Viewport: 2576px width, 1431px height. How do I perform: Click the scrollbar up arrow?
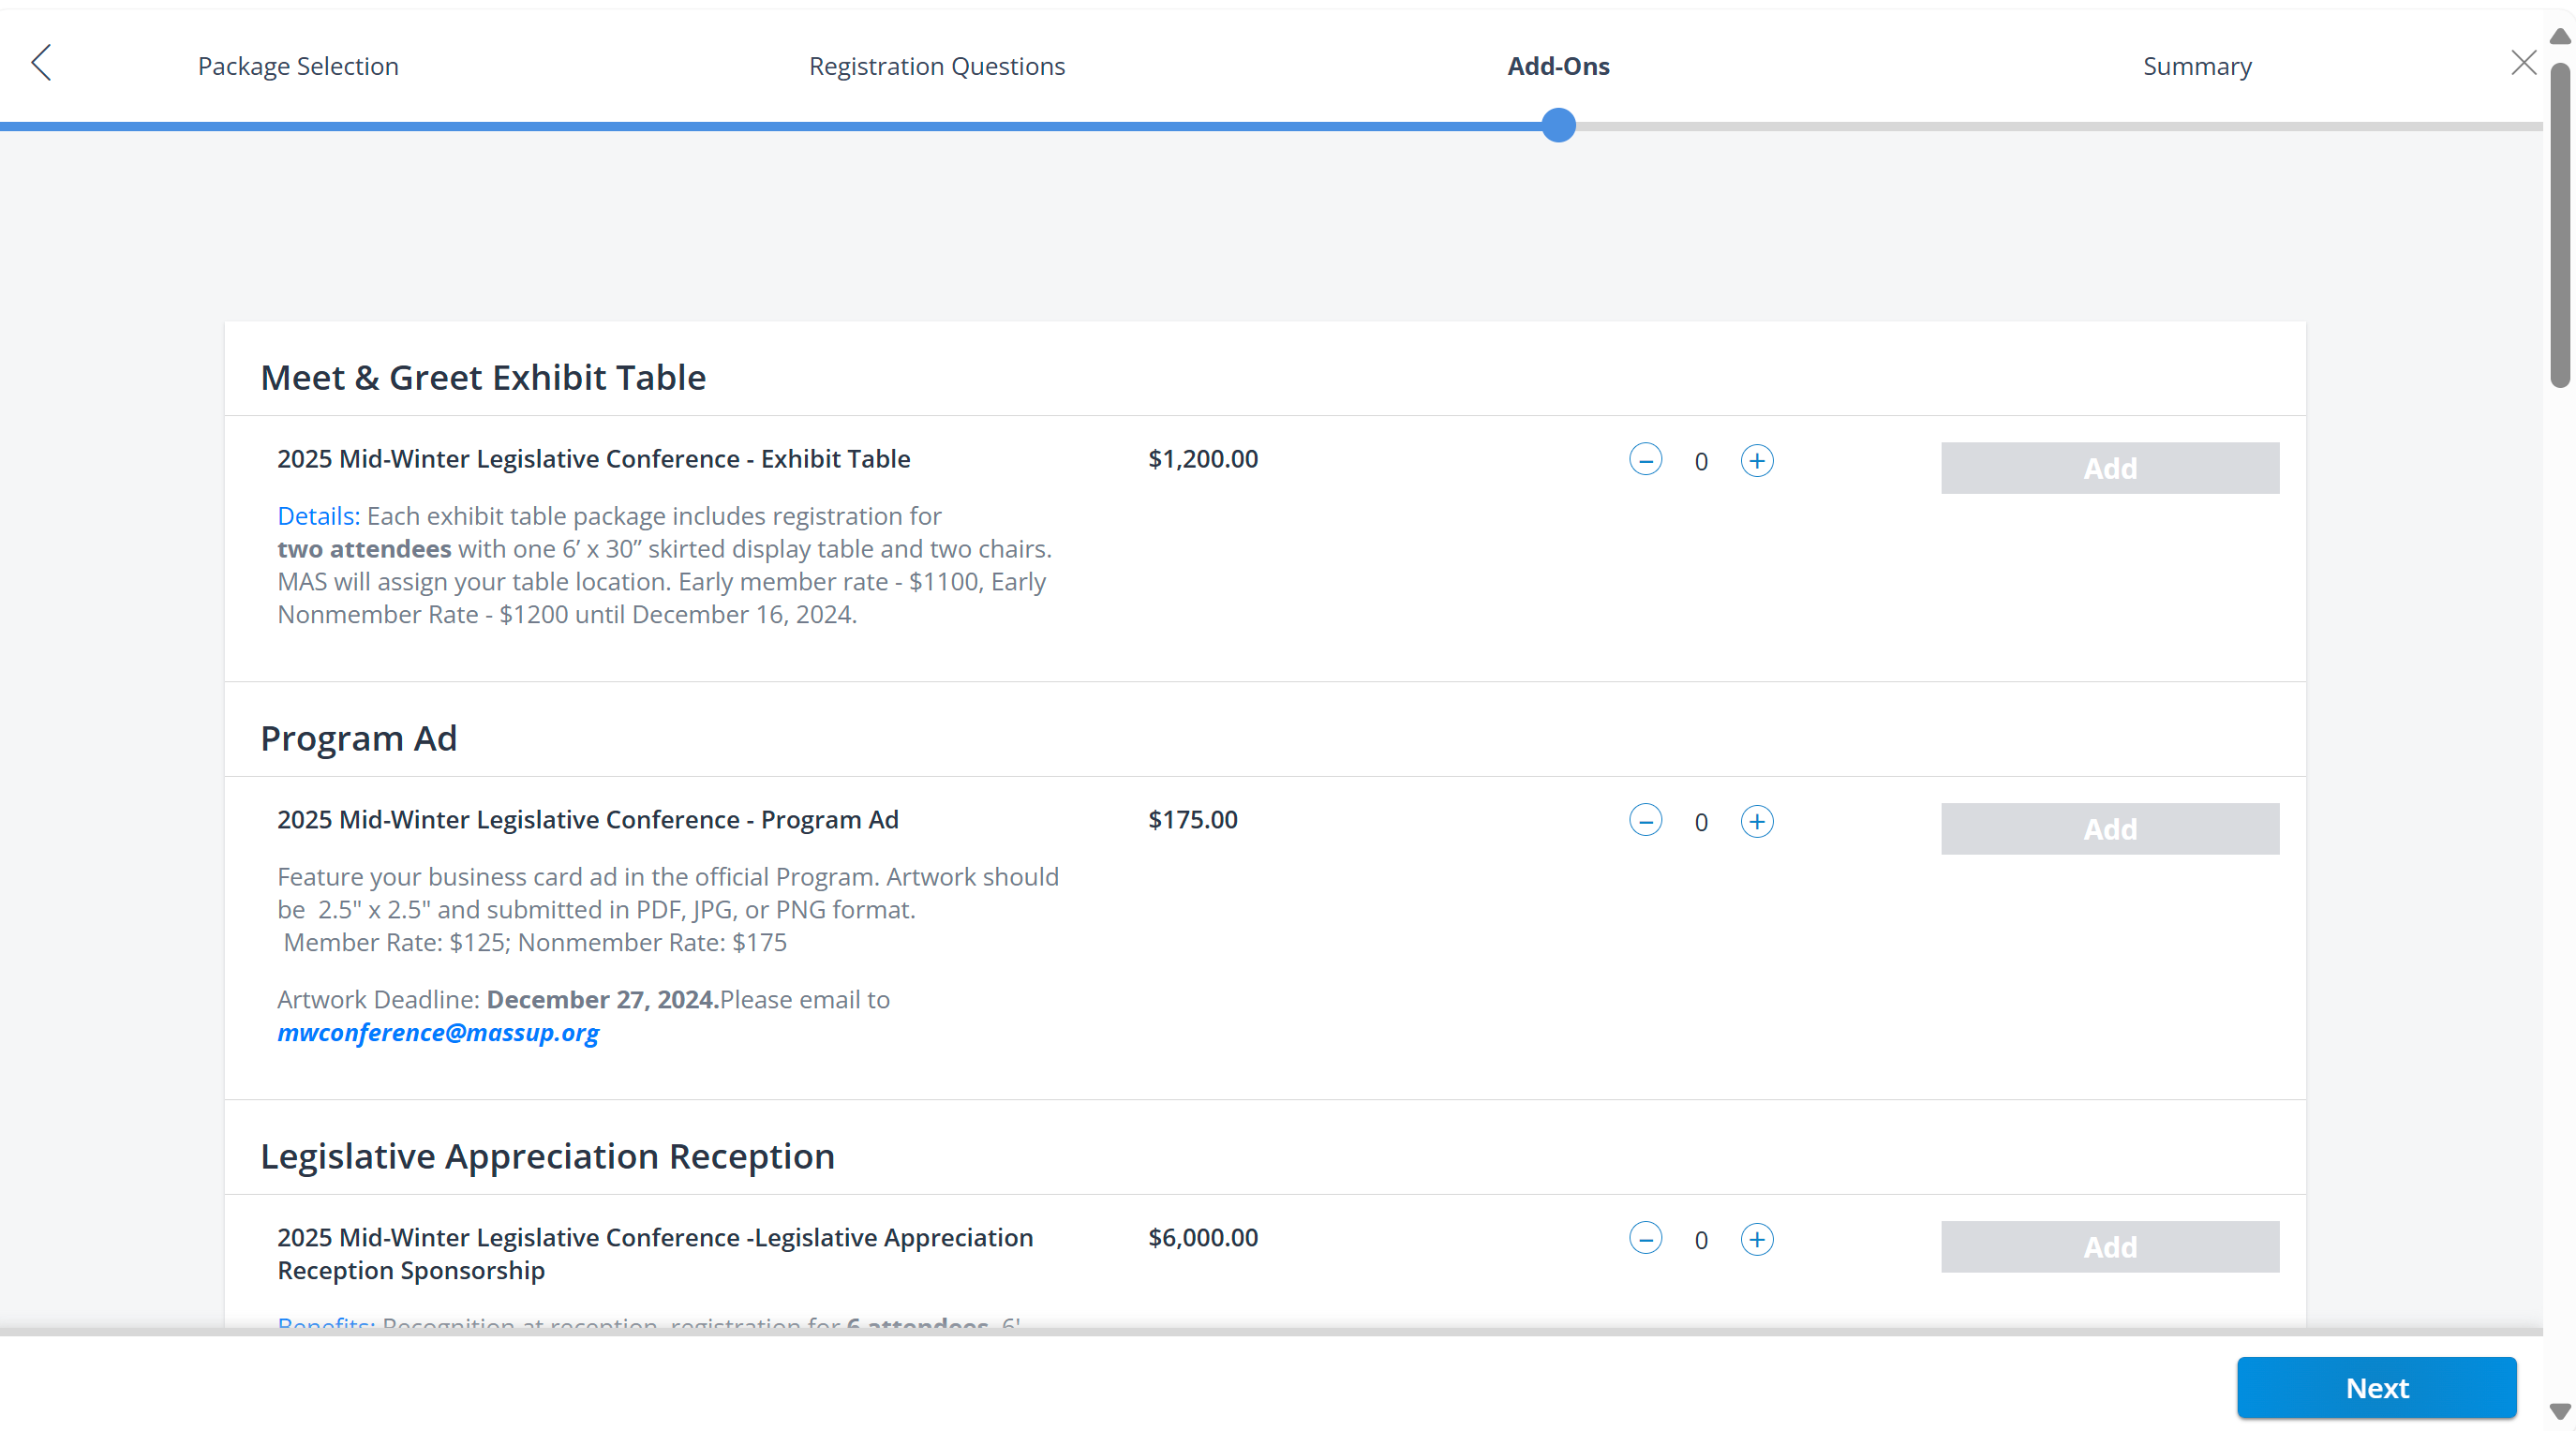tap(2559, 36)
